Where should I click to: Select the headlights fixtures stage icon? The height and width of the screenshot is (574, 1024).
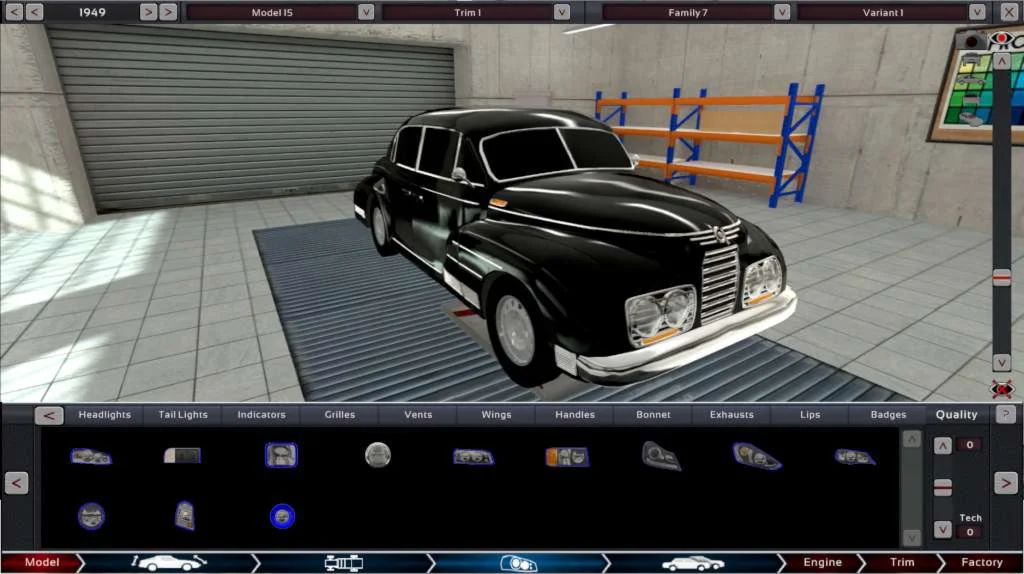(519, 563)
